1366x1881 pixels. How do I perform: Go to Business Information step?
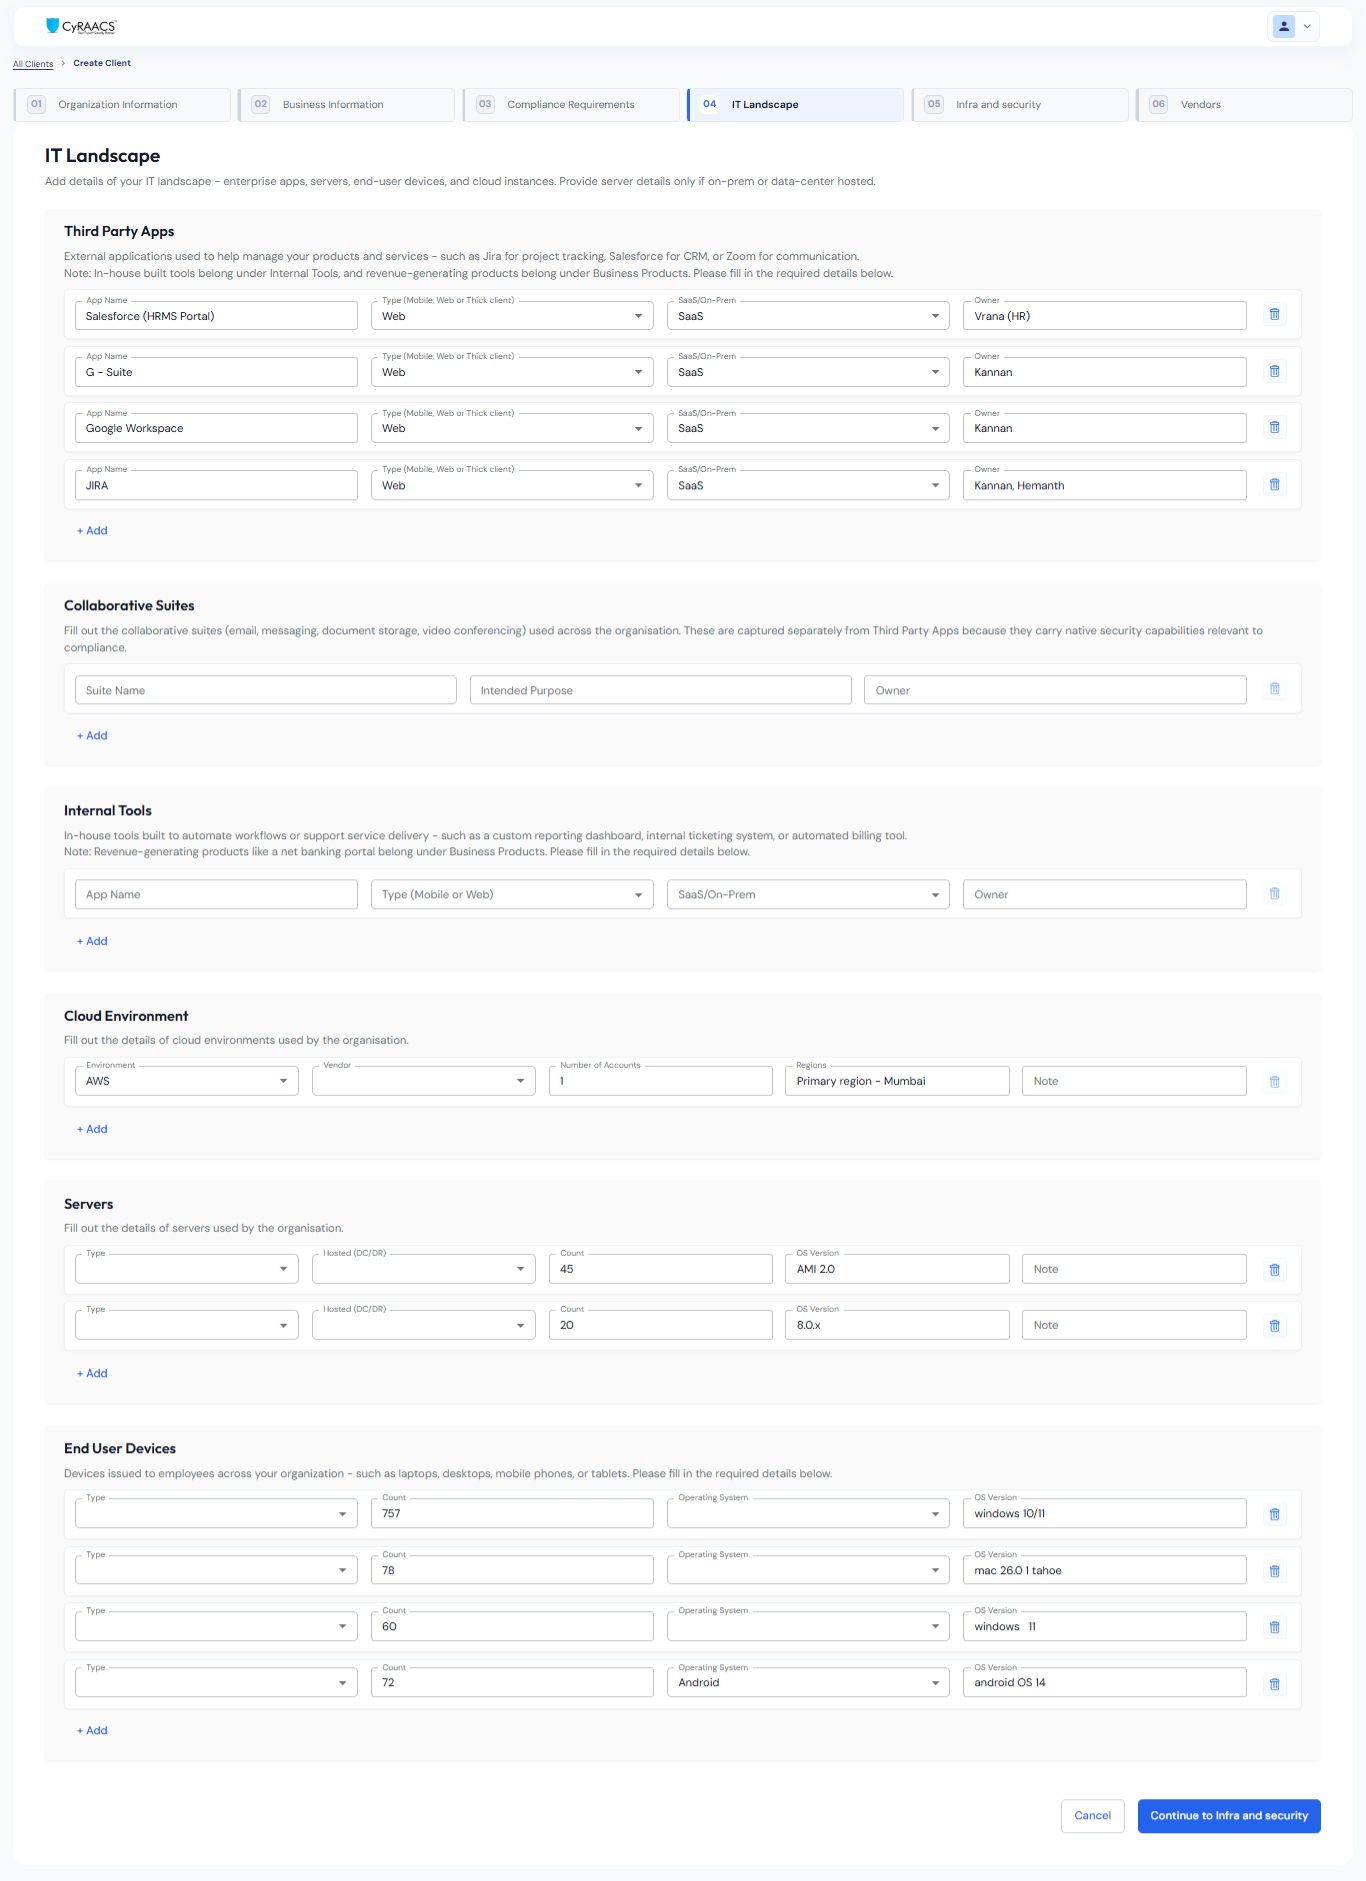tap(347, 104)
